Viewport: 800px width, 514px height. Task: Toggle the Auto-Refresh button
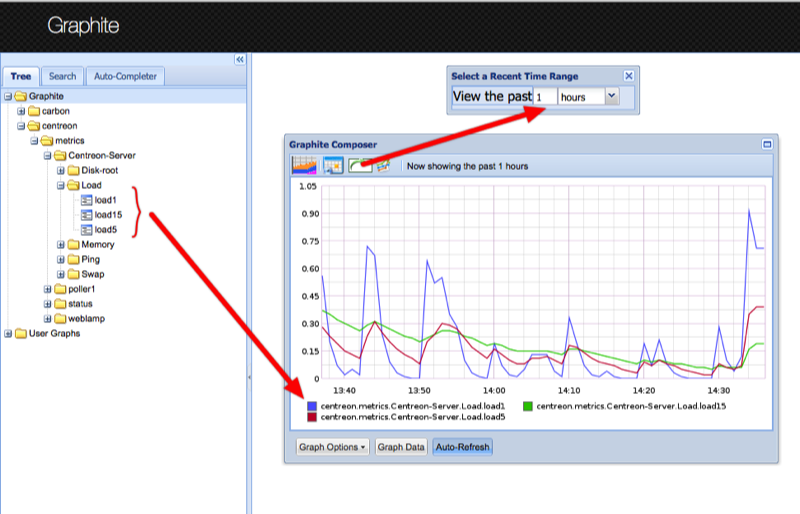(x=462, y=447)
